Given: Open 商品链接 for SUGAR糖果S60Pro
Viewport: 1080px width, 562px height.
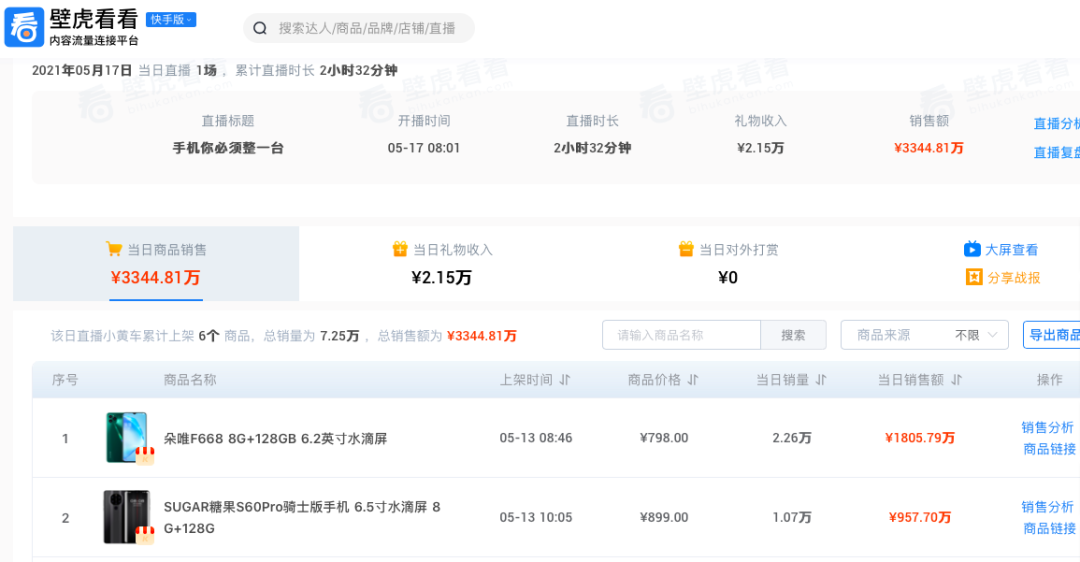Looking at the screenshot, I should [x=1049, y=528].
